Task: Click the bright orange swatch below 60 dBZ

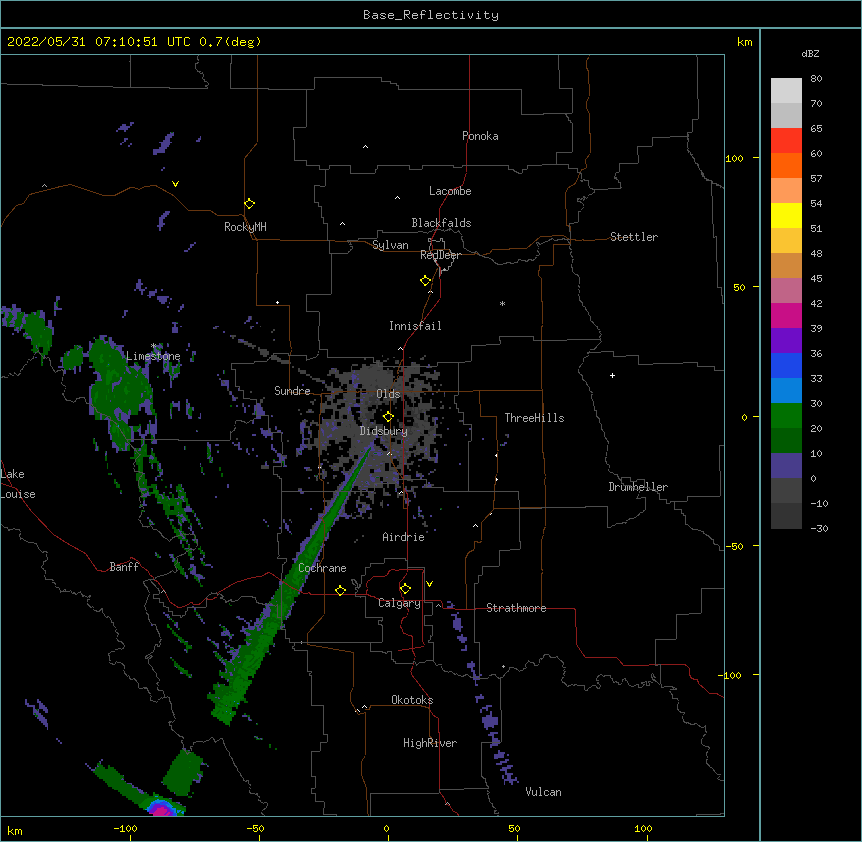Action: (x=786, y=165)
